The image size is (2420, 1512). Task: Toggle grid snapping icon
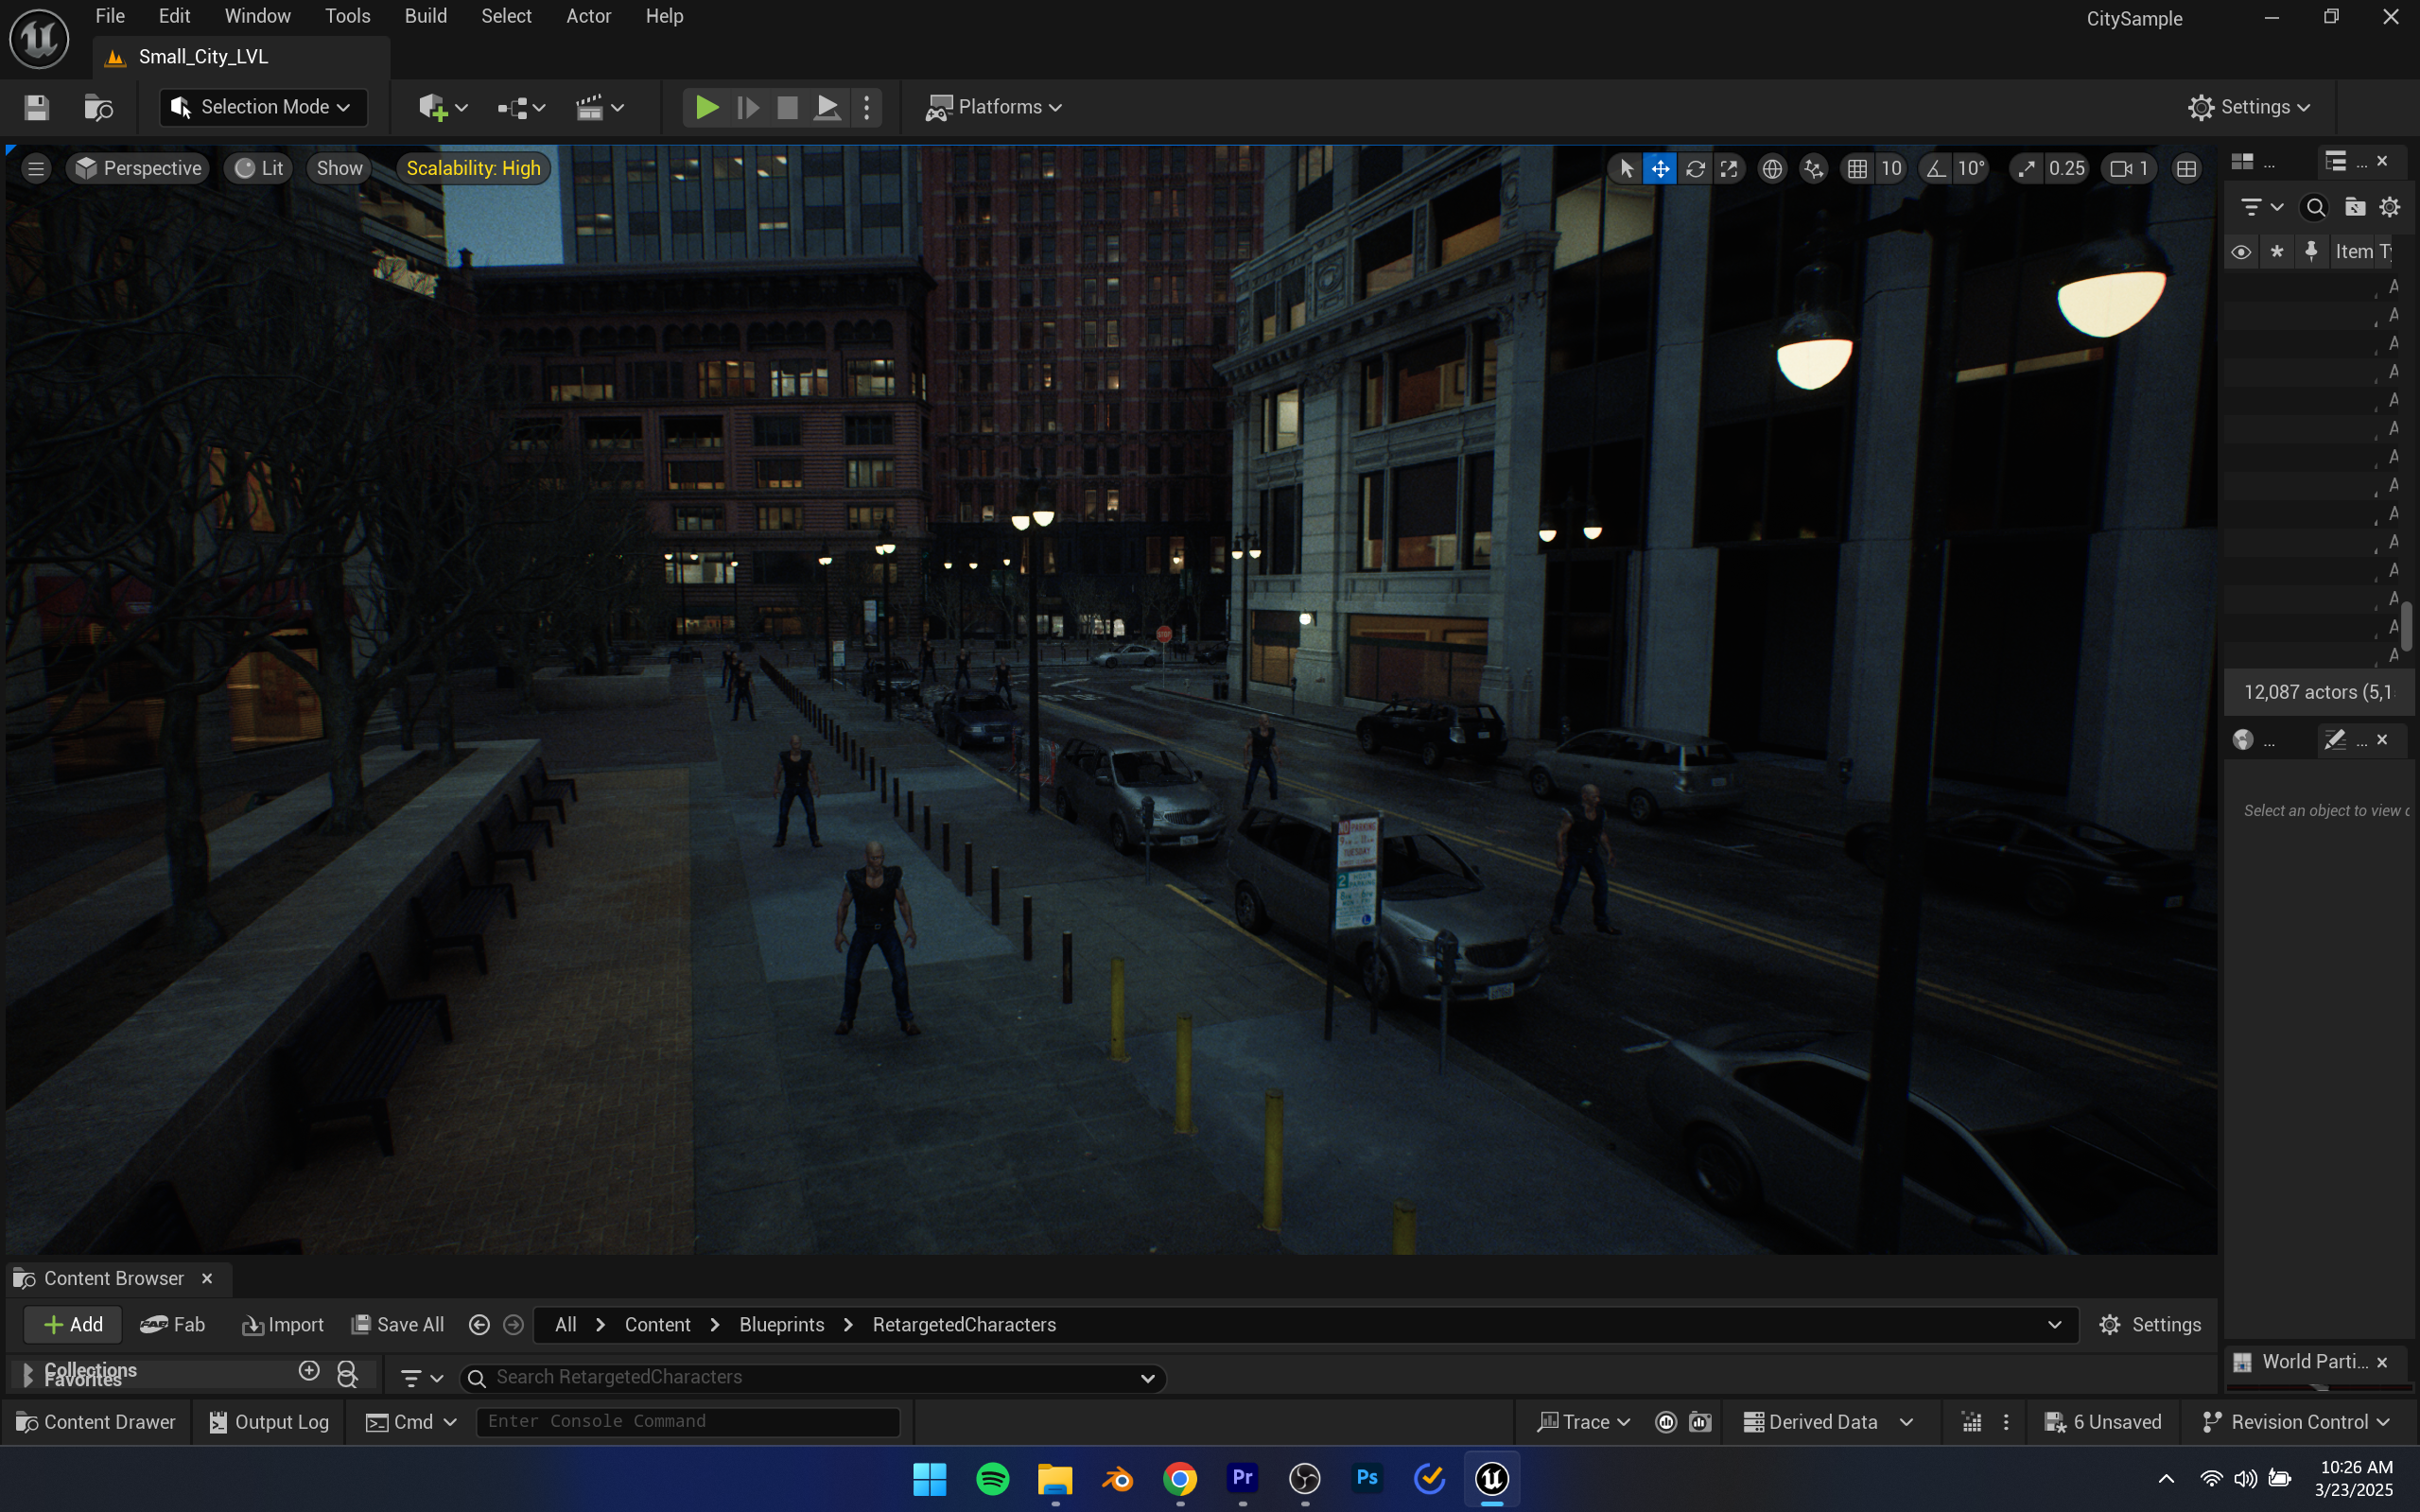point(1857,169)
